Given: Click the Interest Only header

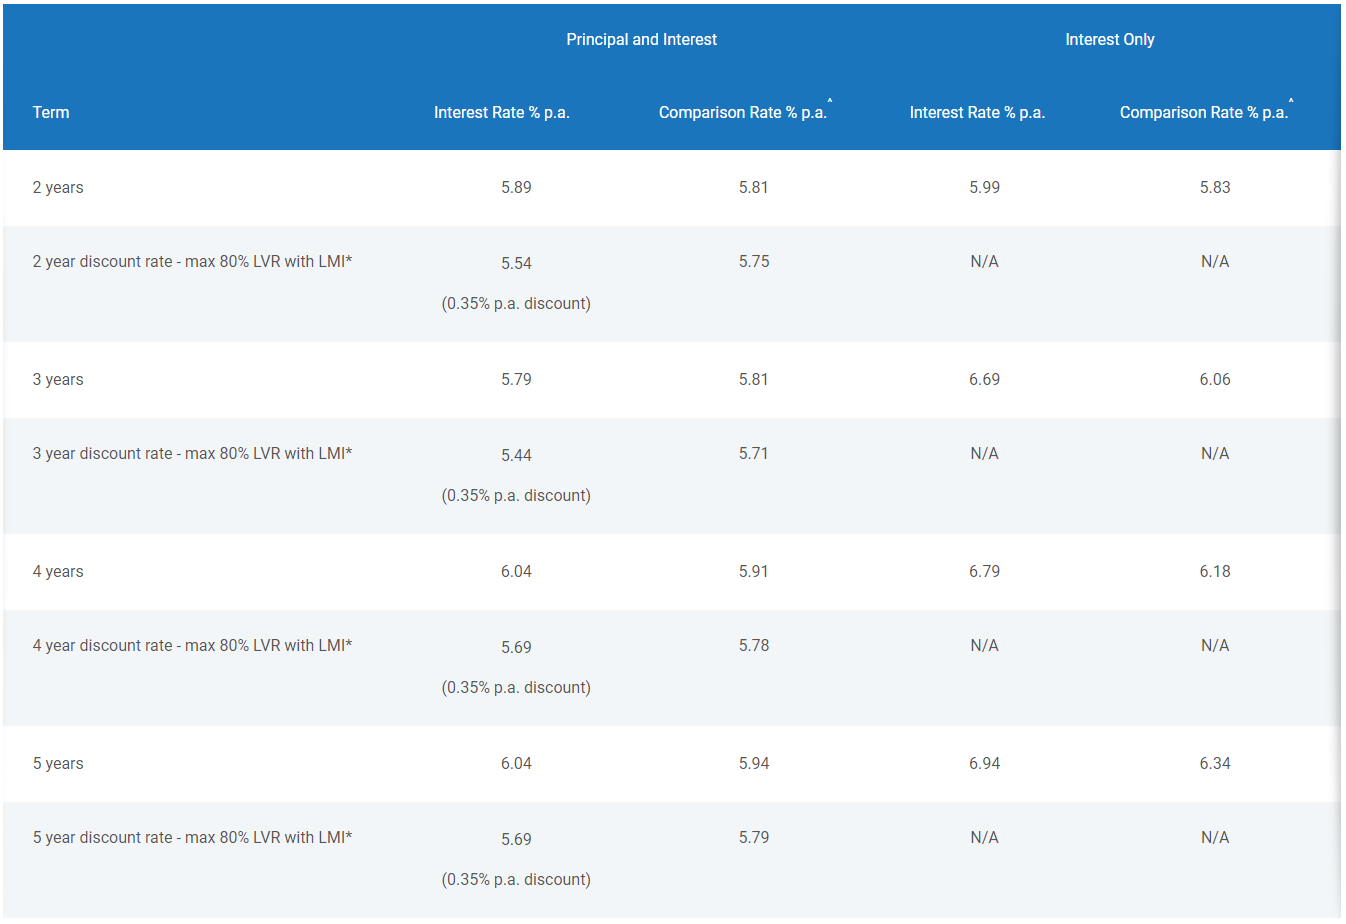Looking at the screenshot, I should pos(1109,40).
